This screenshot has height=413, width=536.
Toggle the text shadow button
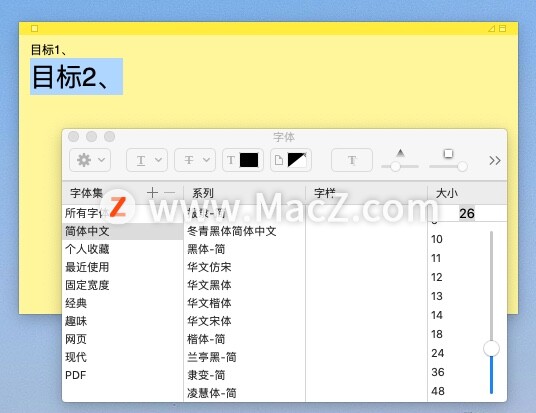click(x=352, y=160)
